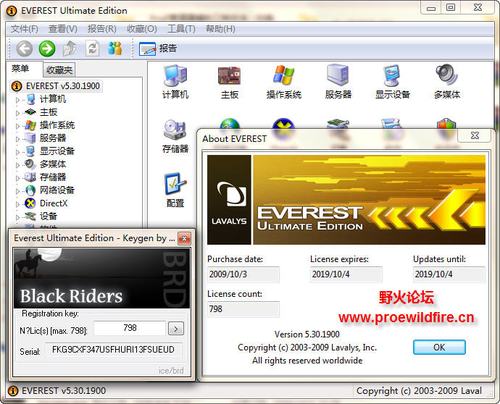The height and width of the screenshot is (404, 500).
Task: Open the 主板 motherboard icon in main pane
Action: pyautogui.click(x=229, y=82)
